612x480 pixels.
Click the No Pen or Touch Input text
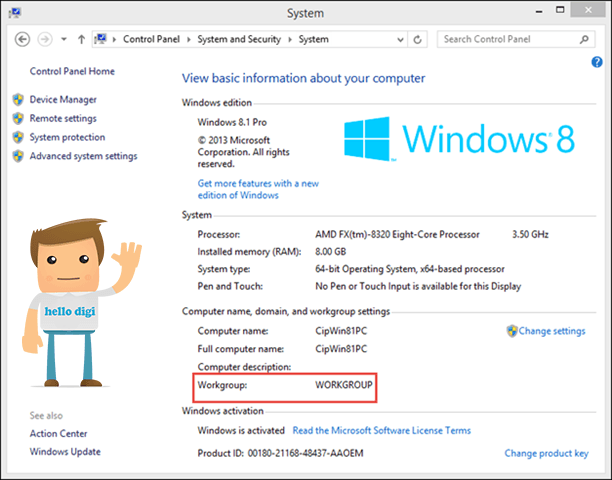[x=418, y=286]
